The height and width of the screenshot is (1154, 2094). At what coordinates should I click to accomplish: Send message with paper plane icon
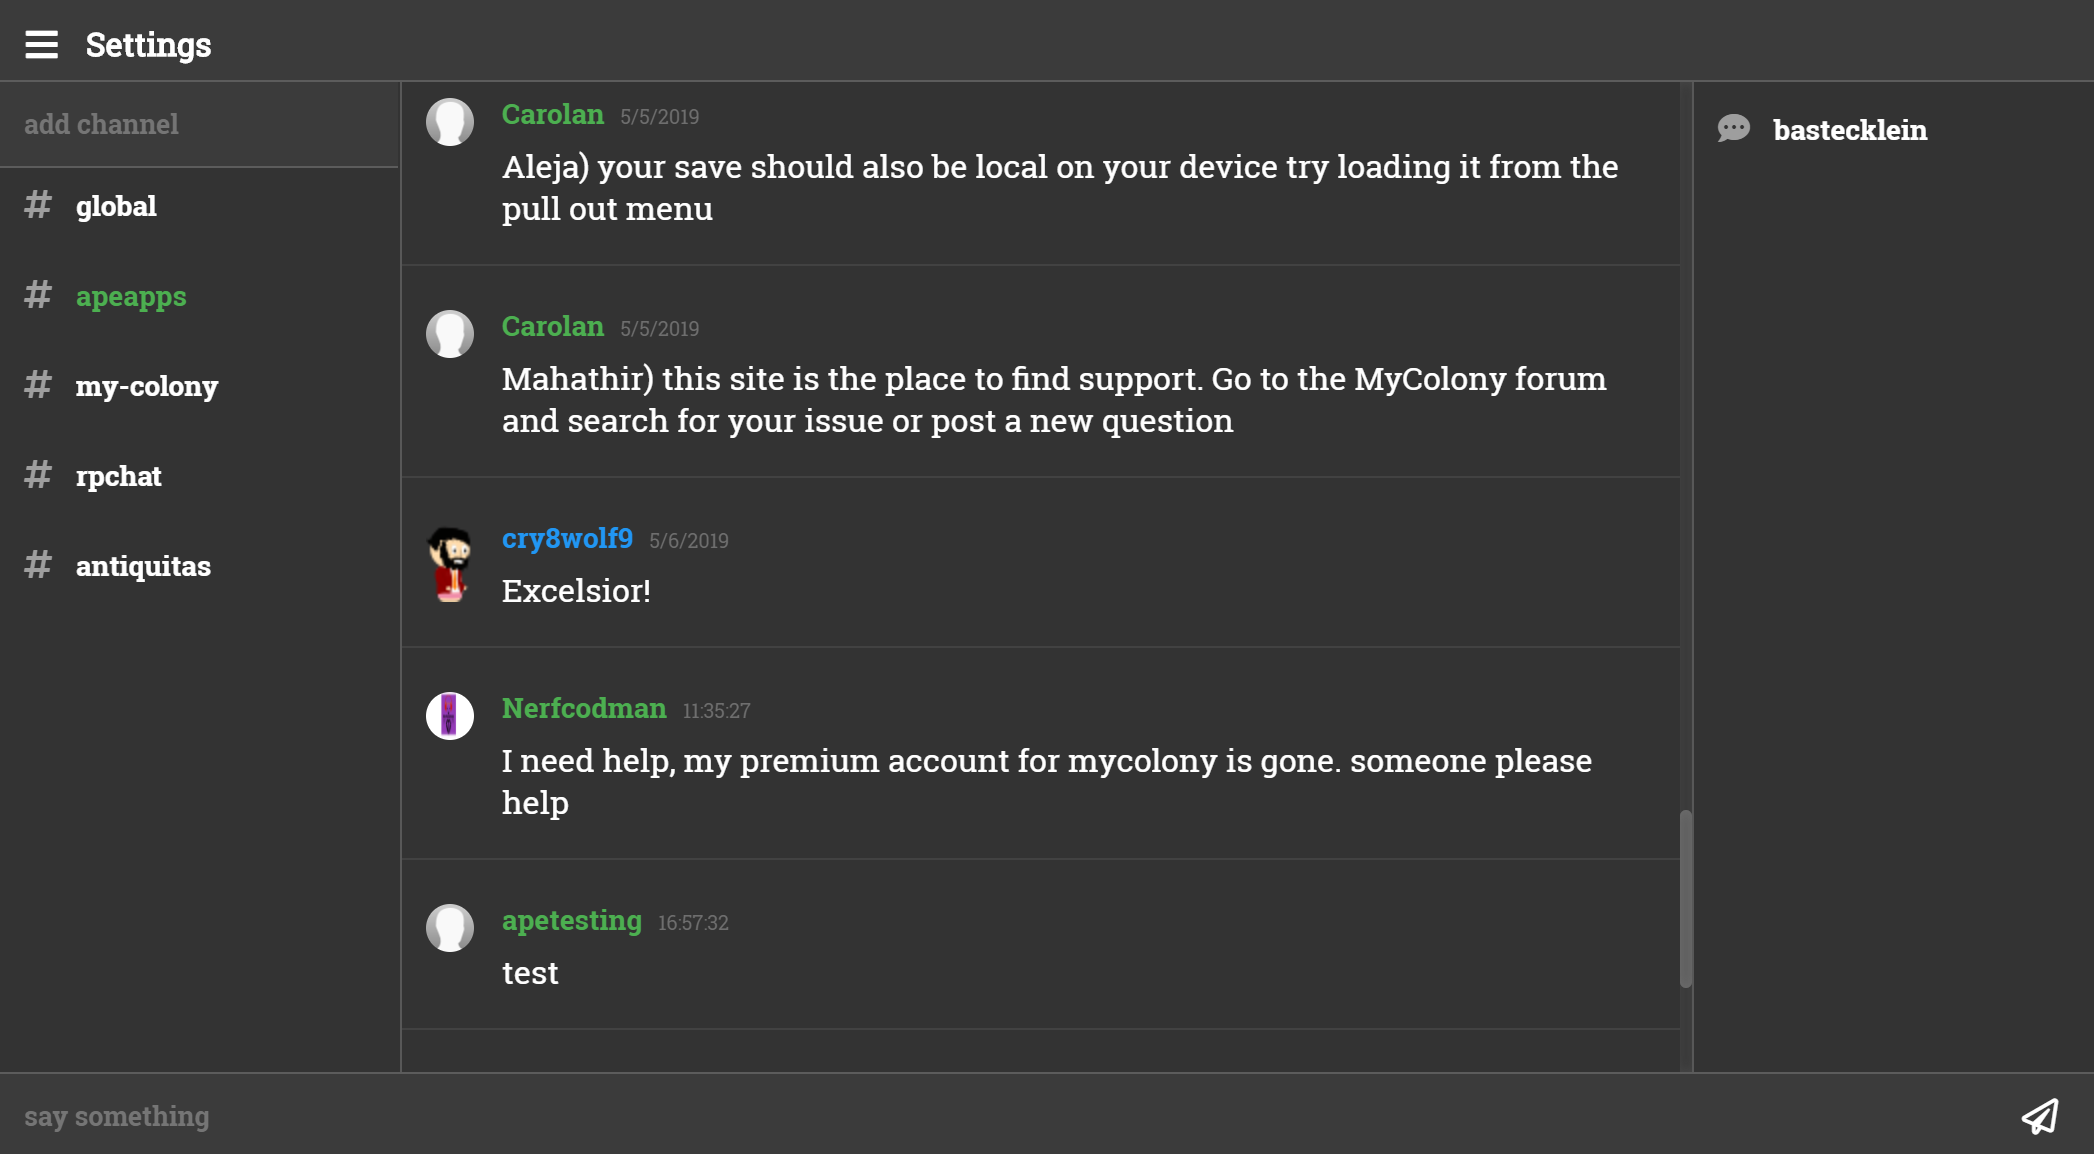tap(2040, 1116)
